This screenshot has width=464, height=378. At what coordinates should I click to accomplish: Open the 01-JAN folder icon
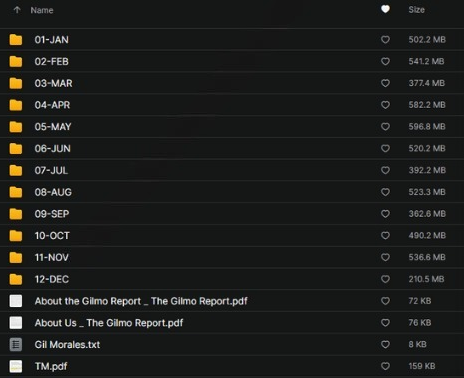click(16, 40)
